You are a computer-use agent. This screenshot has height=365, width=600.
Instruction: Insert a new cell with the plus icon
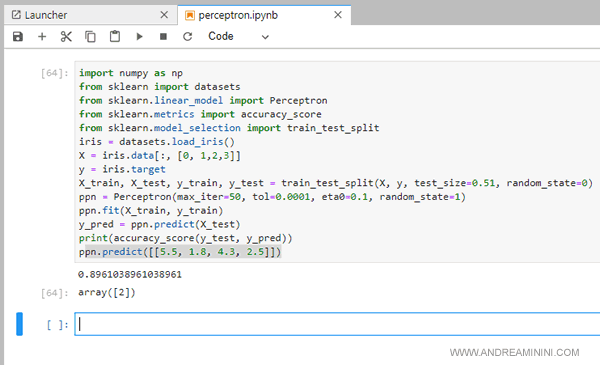point(42,37)
